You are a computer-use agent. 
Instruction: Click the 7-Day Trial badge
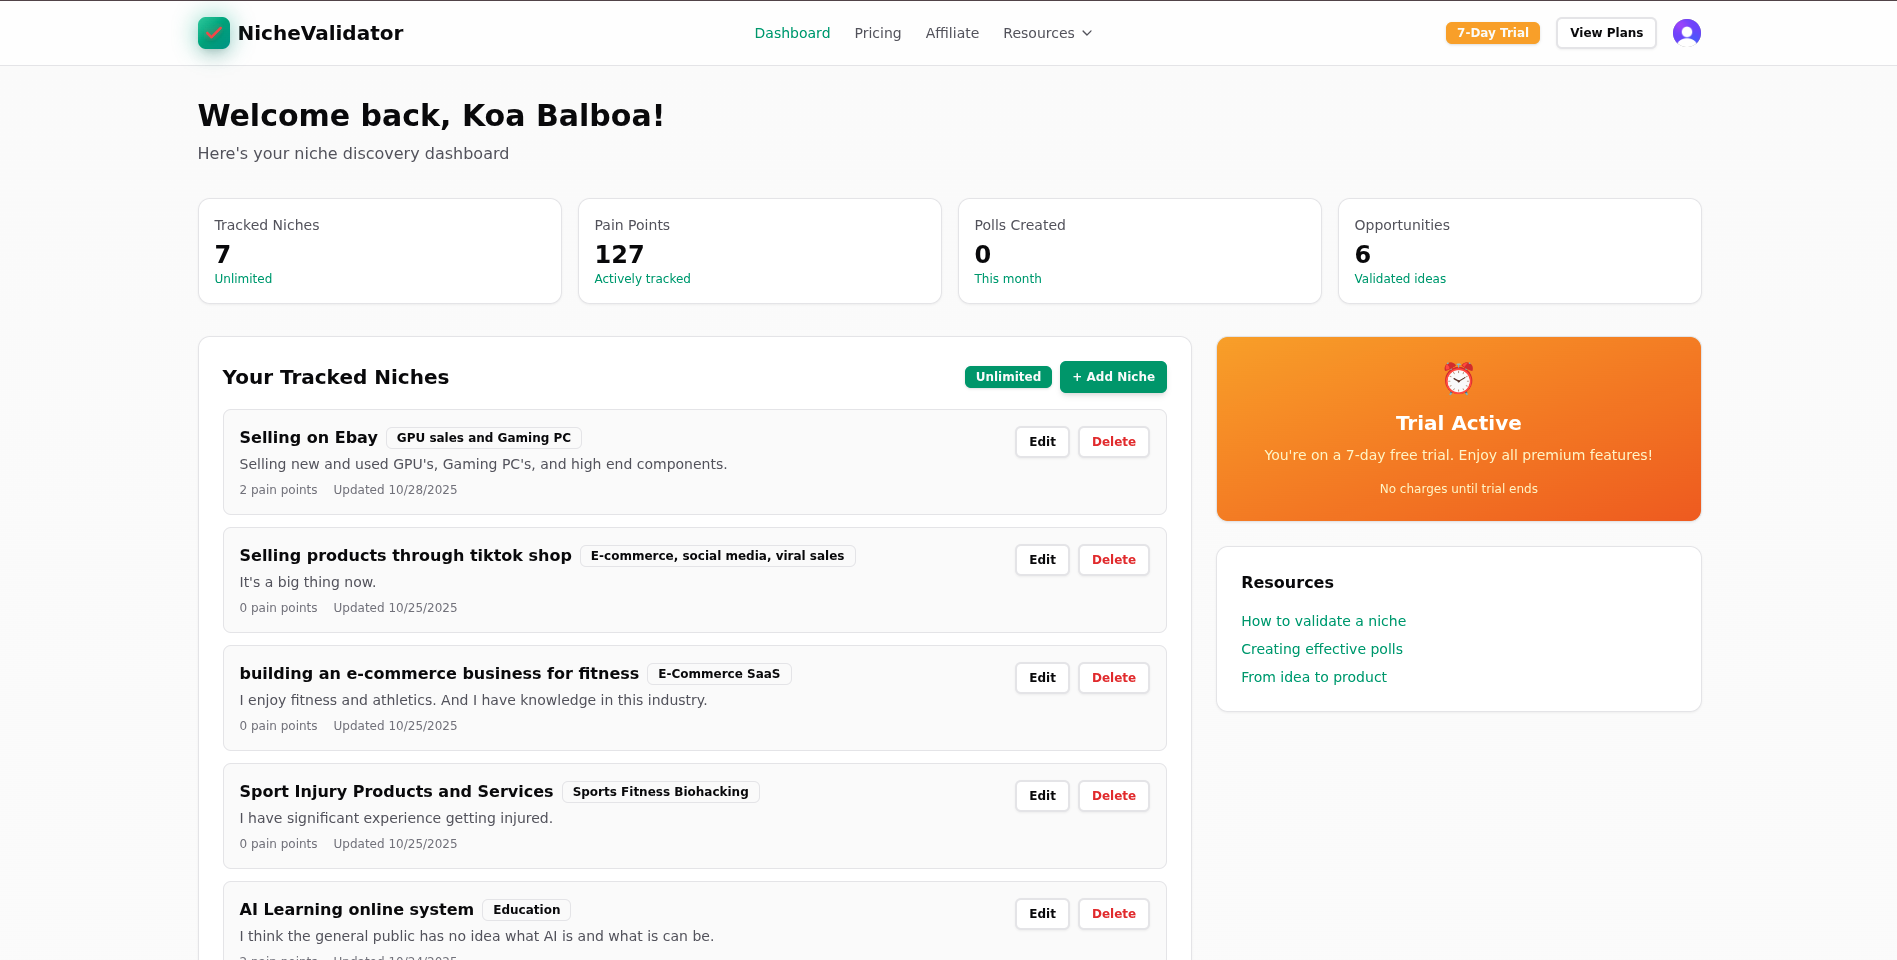(1492, 32)
